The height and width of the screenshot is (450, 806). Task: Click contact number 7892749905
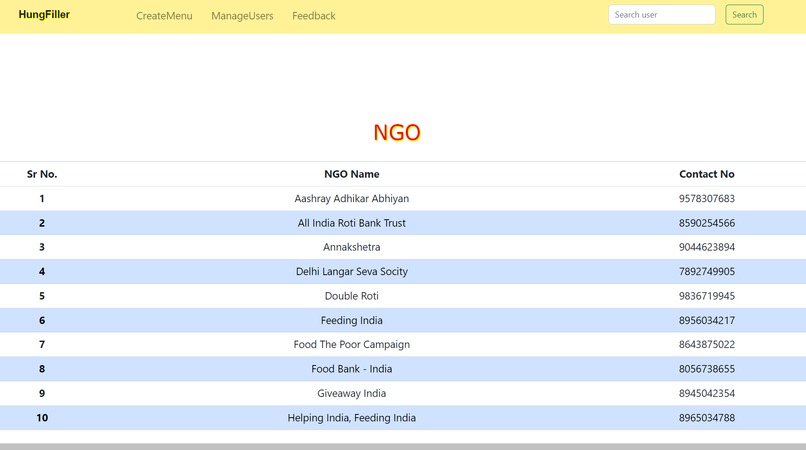tap(707, 272)
